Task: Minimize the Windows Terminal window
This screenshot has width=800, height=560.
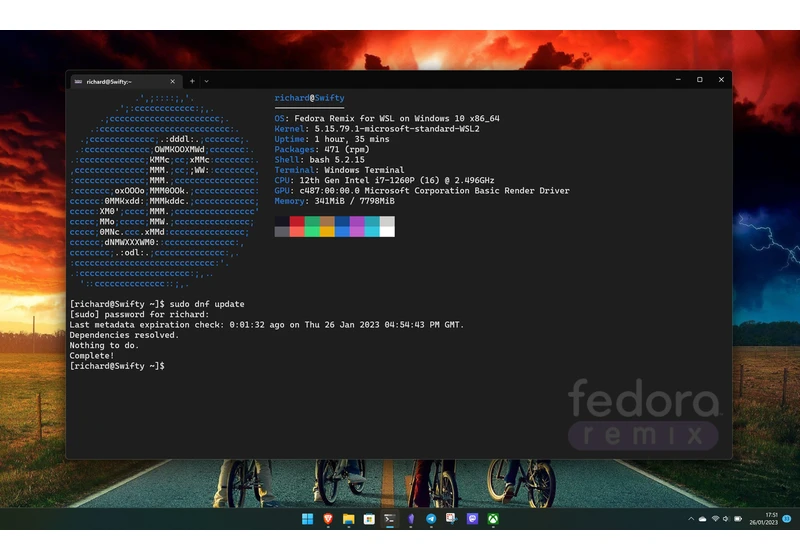Action: pyautogui.click(x=678, y=80)
